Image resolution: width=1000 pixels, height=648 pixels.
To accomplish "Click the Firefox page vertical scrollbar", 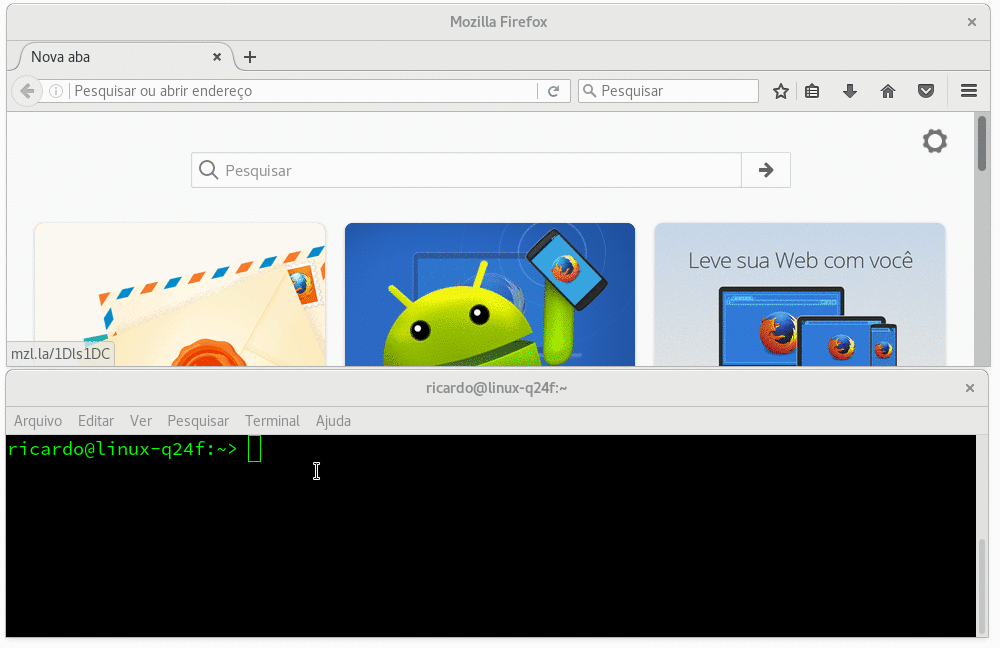I will [x=982, y=143].
